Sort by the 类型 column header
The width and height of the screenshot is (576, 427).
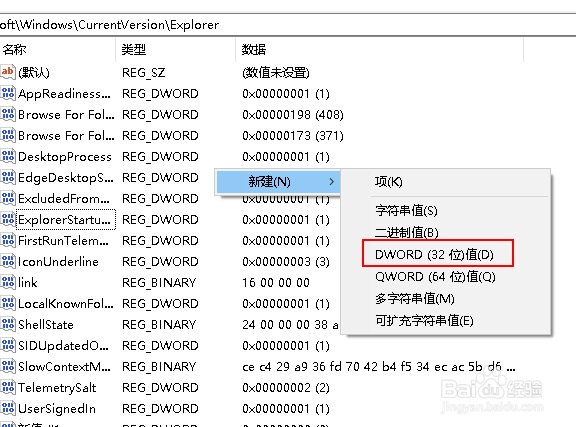(176, 49)
